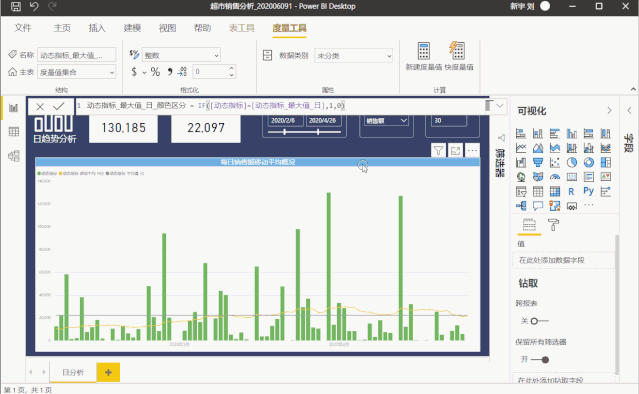Image resolution: width=639 pixels, height=394 pixels.
Task: Switch to the 帮助 ribbon tab
Action: [203, 28]
